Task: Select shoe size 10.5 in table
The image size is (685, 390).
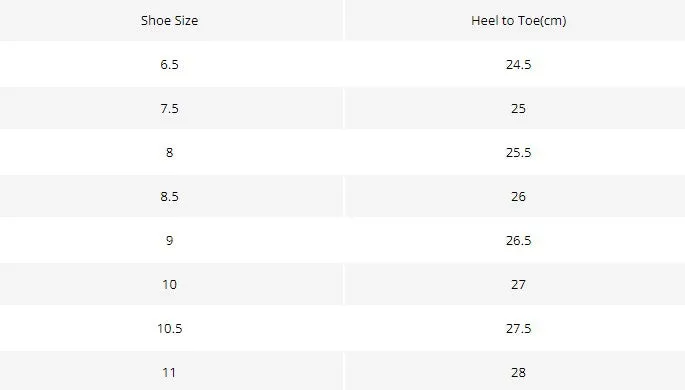Action: (x=170, y=328)
